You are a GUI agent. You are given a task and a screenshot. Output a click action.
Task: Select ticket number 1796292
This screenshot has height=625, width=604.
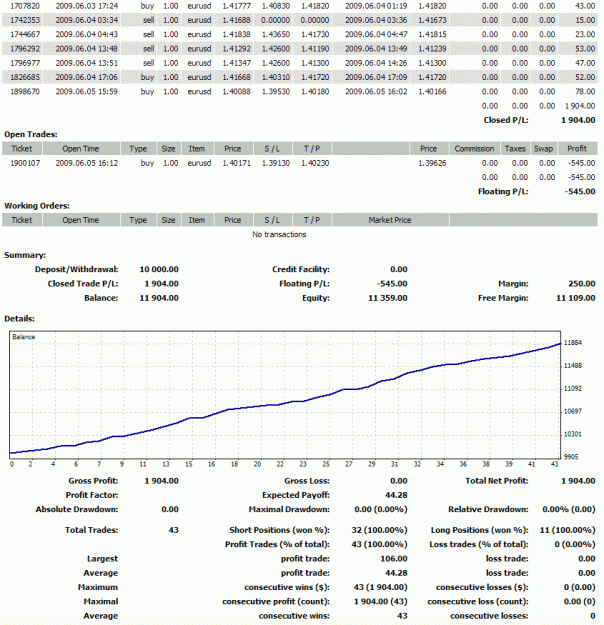click(x=25, y=49)
